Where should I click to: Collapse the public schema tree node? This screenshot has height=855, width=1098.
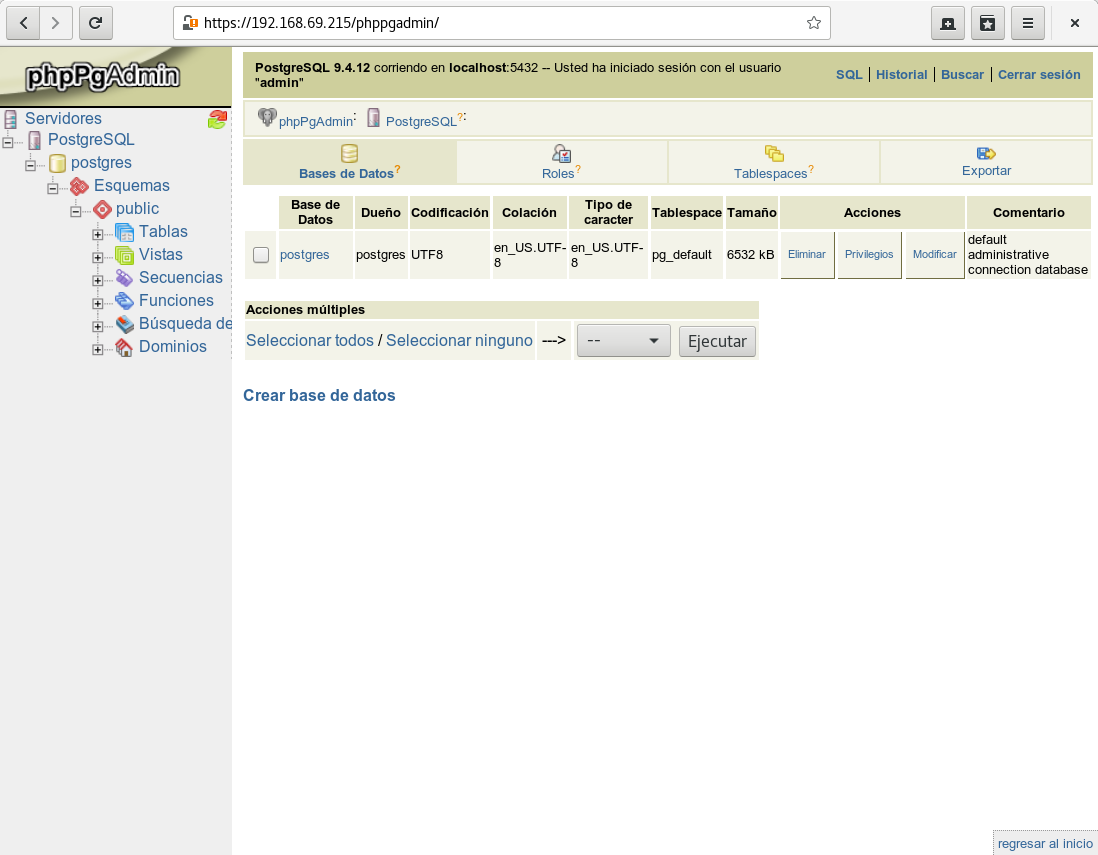pos(75,211)
